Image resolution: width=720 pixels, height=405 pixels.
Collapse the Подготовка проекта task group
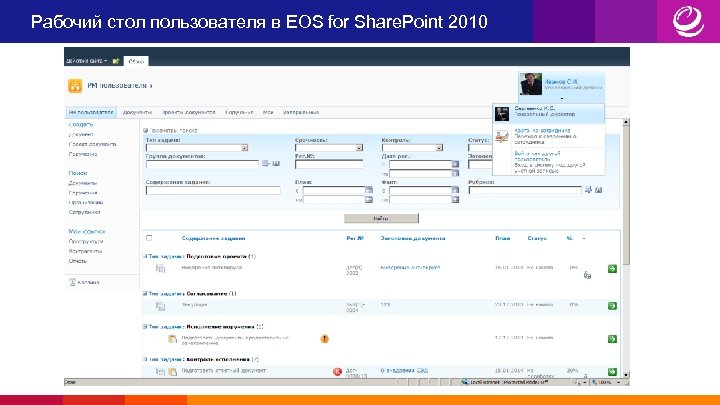pyautogui.click(x=145, y=256)
